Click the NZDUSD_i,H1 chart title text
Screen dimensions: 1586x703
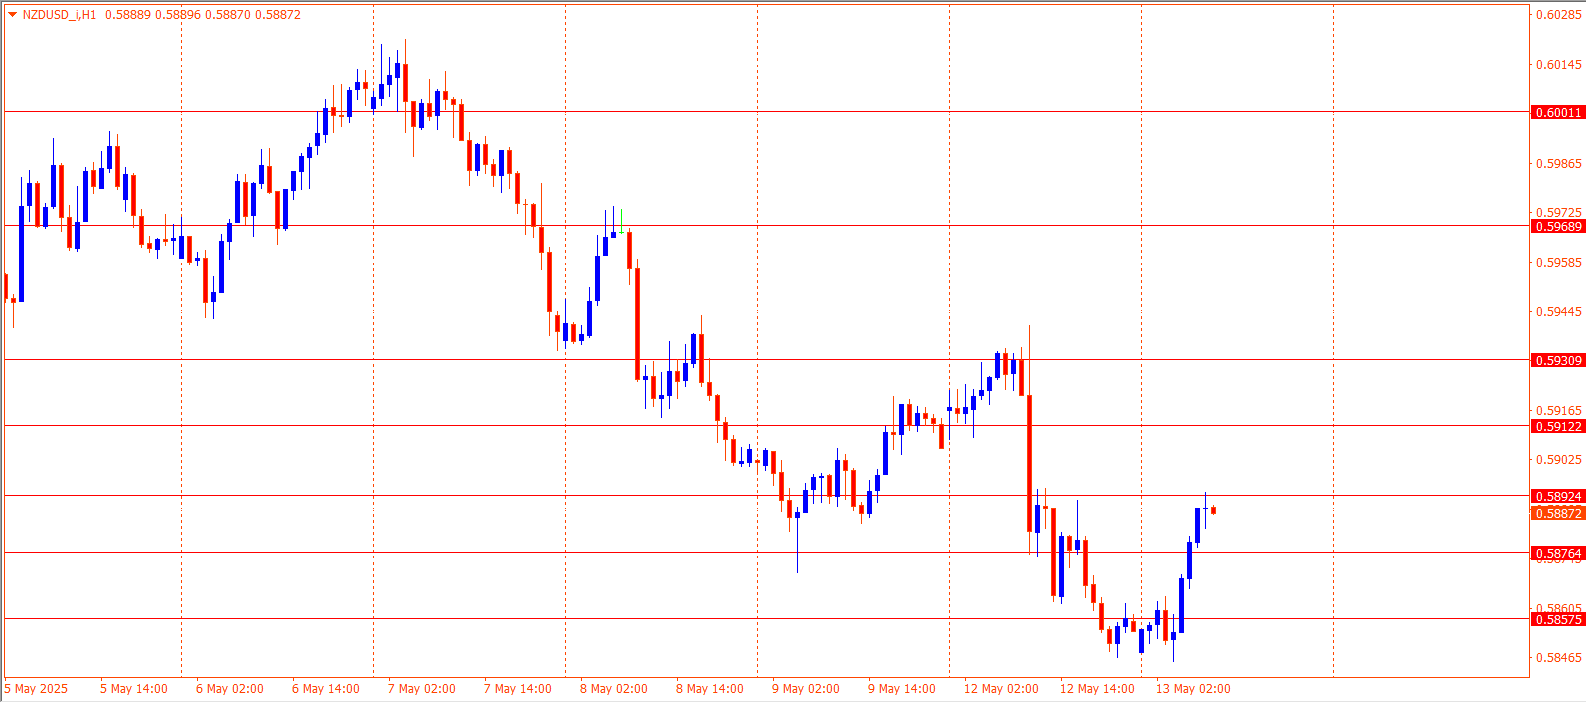point(59,15)
